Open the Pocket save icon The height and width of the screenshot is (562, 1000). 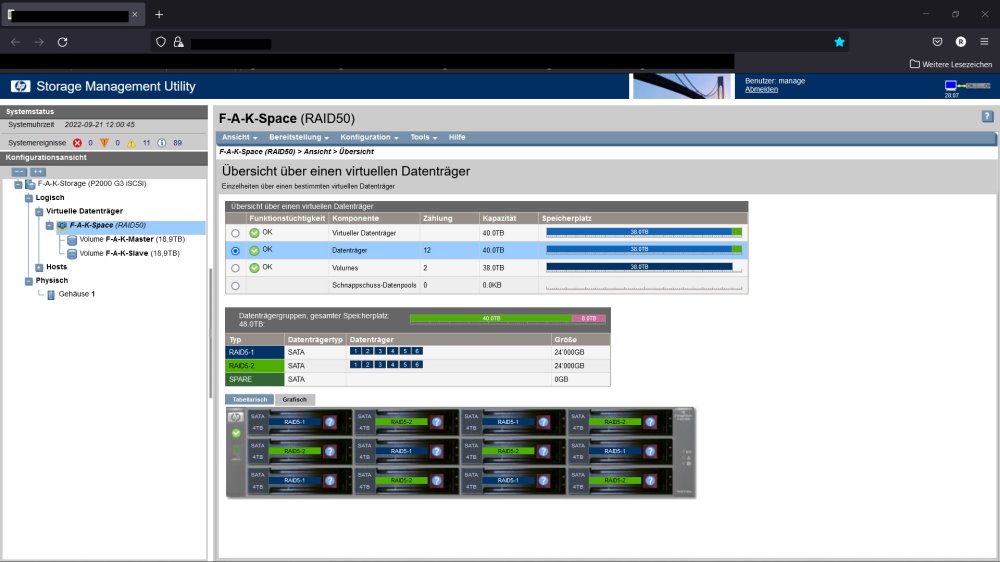tap(937, 42)
